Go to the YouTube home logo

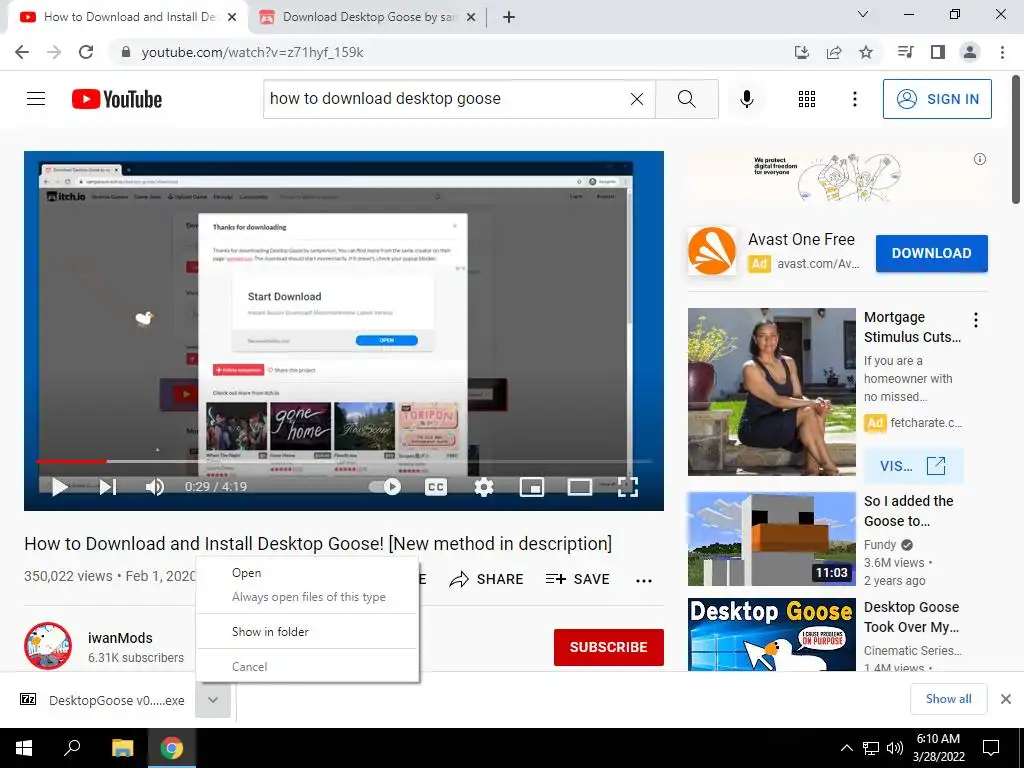[117, 99]
